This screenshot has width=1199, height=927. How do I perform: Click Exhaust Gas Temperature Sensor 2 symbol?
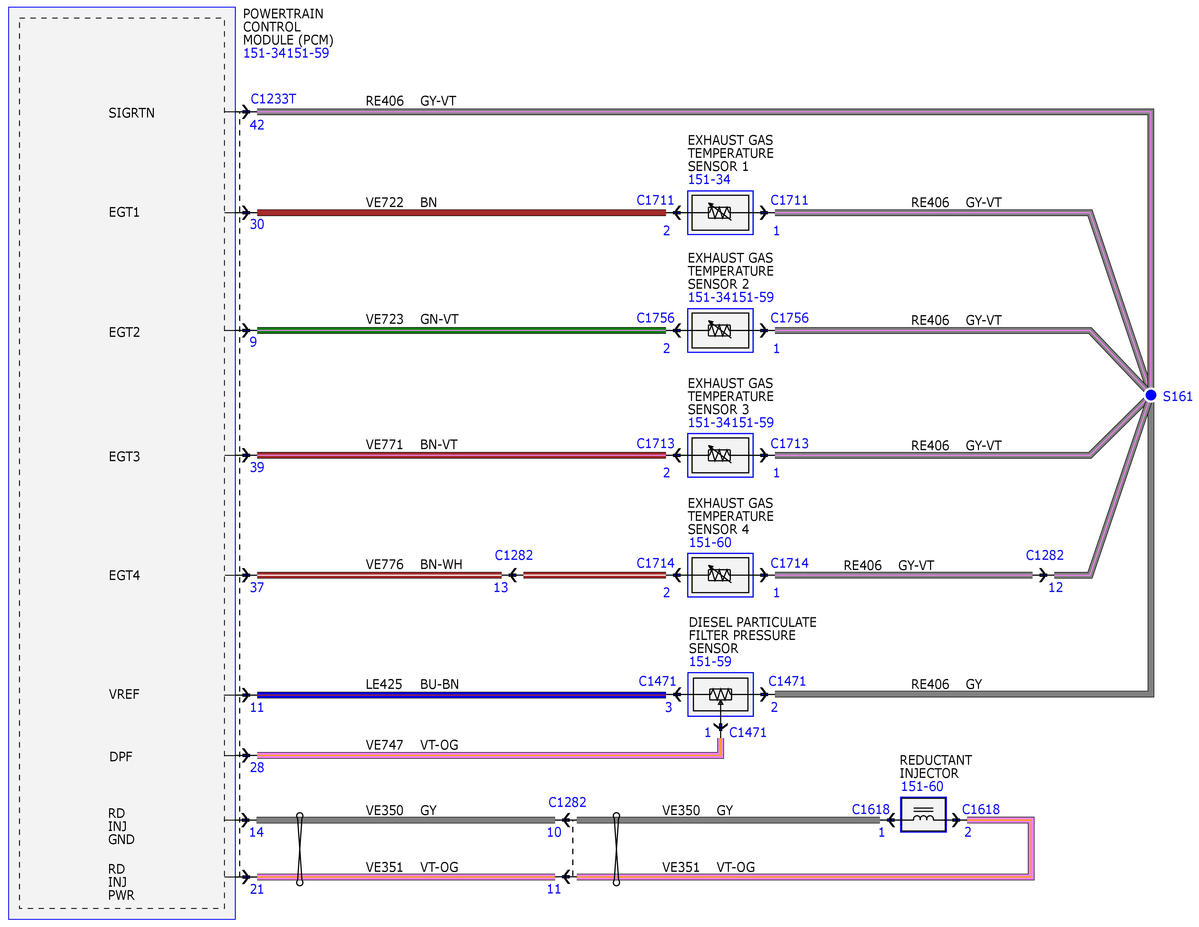(720, 330)
